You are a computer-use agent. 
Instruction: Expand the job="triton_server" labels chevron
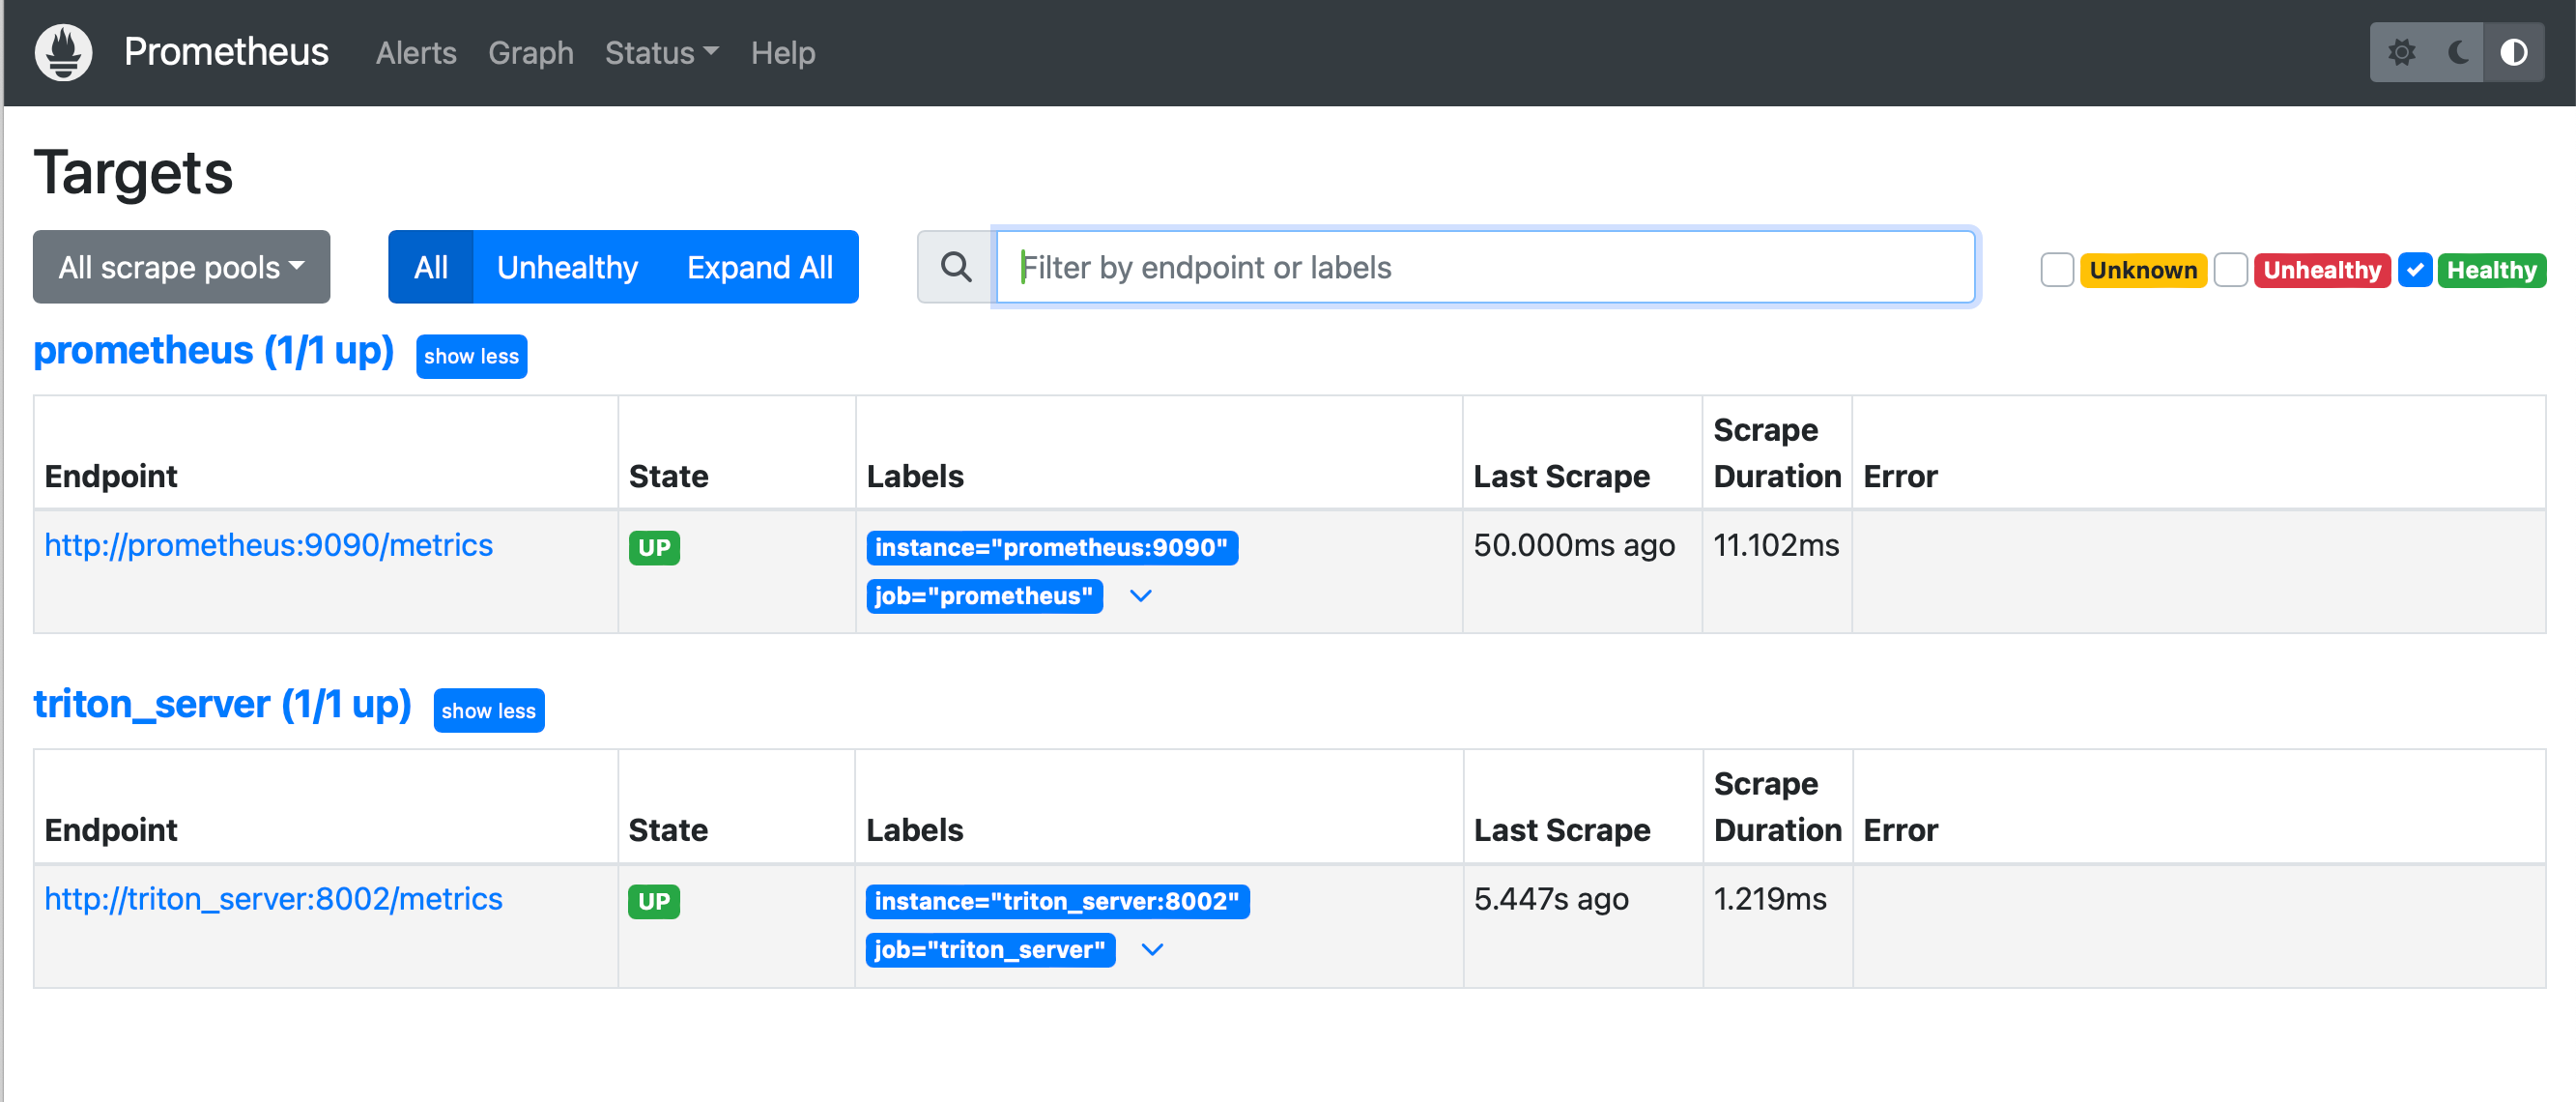[x=1152, y=950]
